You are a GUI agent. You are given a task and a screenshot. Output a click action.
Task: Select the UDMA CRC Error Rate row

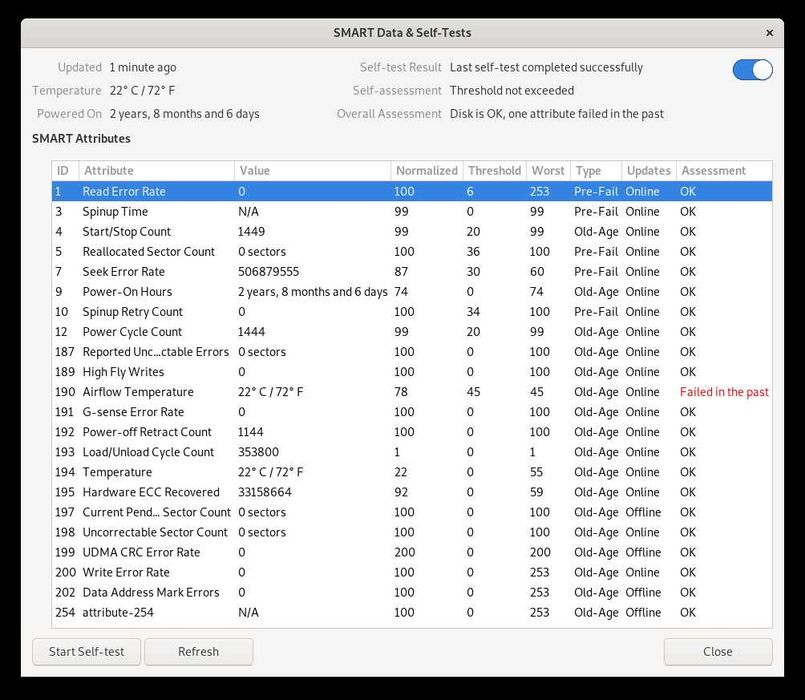point(412,552)
